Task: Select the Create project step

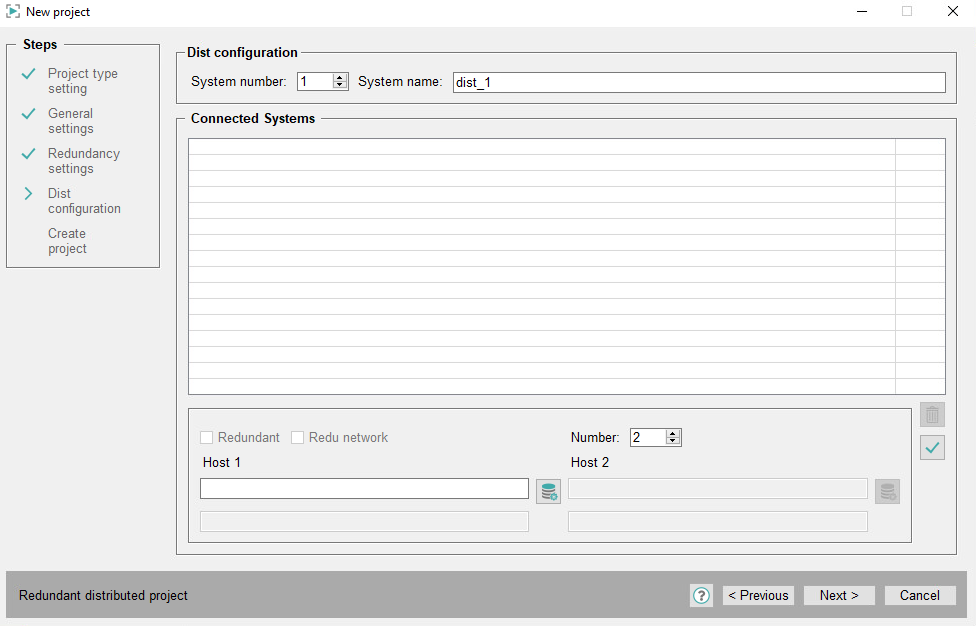Action: [x=67, y=241]
